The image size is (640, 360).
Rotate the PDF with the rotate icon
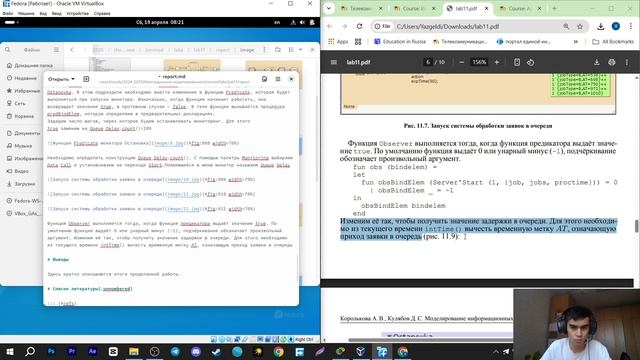point(530,62)
